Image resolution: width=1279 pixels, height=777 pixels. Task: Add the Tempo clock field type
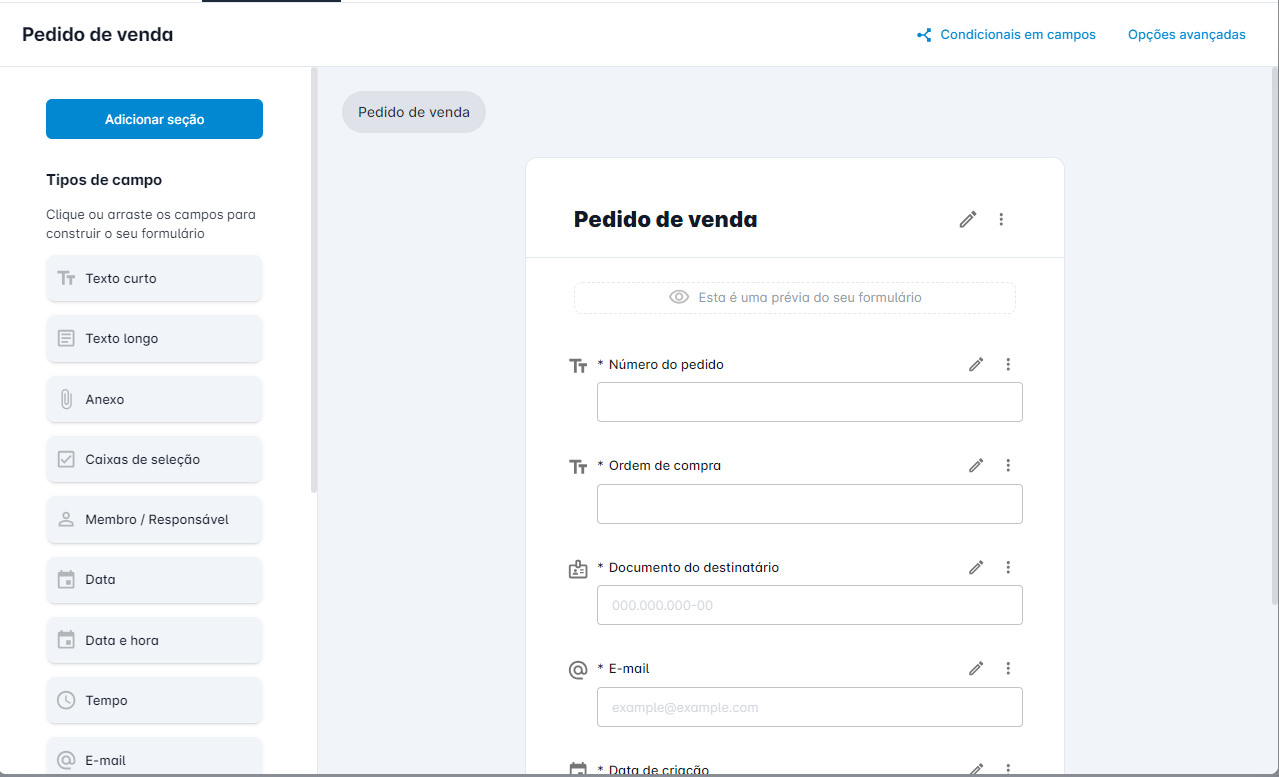pyautogui.click(x=154, y=700)
